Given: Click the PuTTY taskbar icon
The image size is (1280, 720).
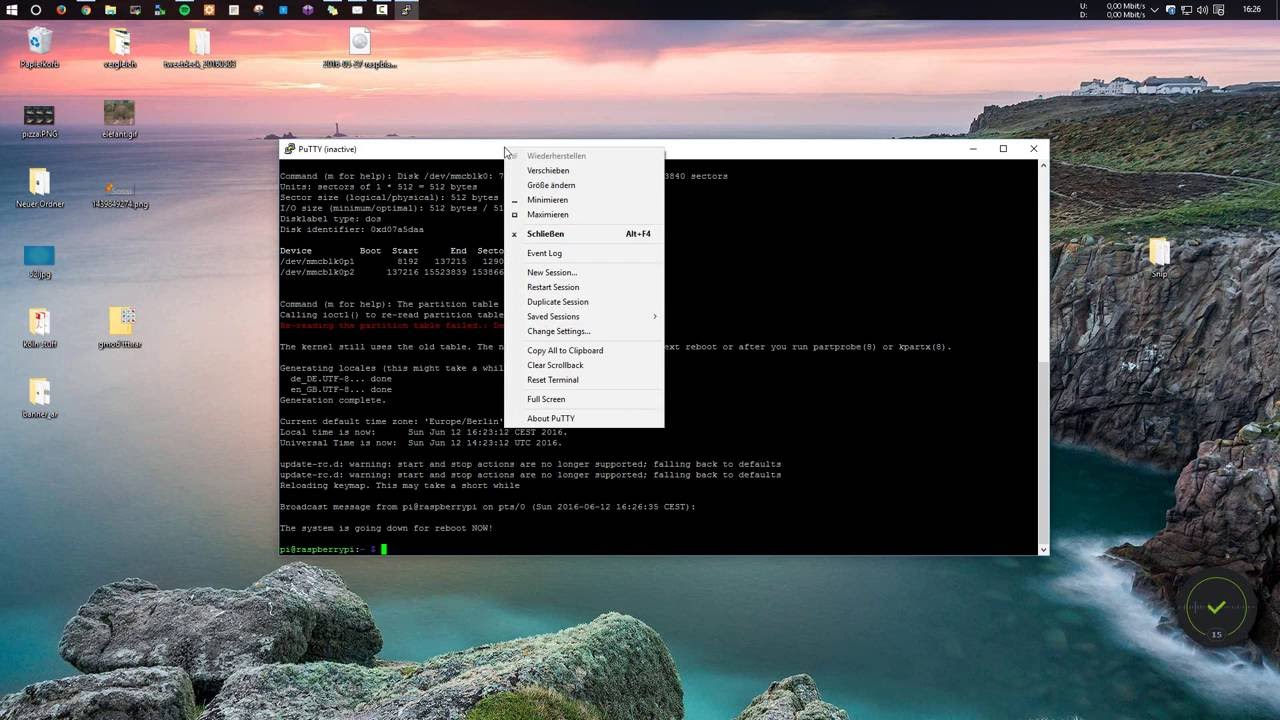Looking at the screenshot, I should coord(406,10).
